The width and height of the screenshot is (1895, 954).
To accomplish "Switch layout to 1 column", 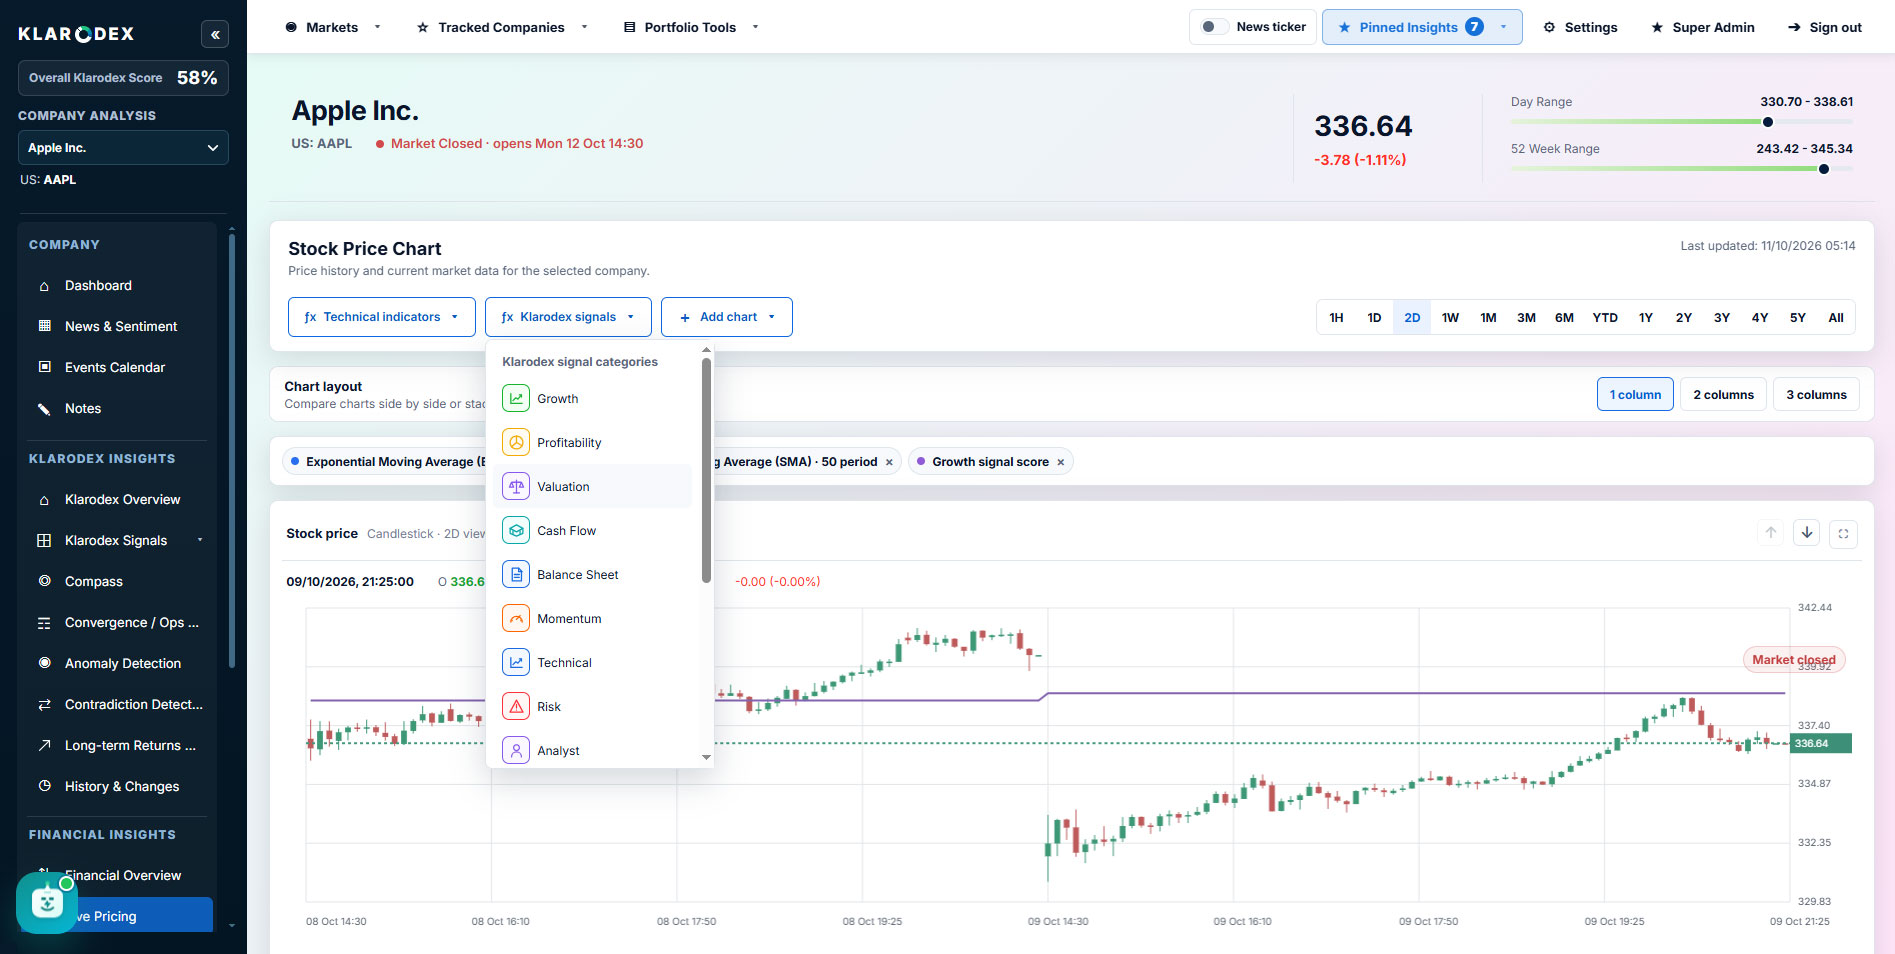I will (1635, 395).
